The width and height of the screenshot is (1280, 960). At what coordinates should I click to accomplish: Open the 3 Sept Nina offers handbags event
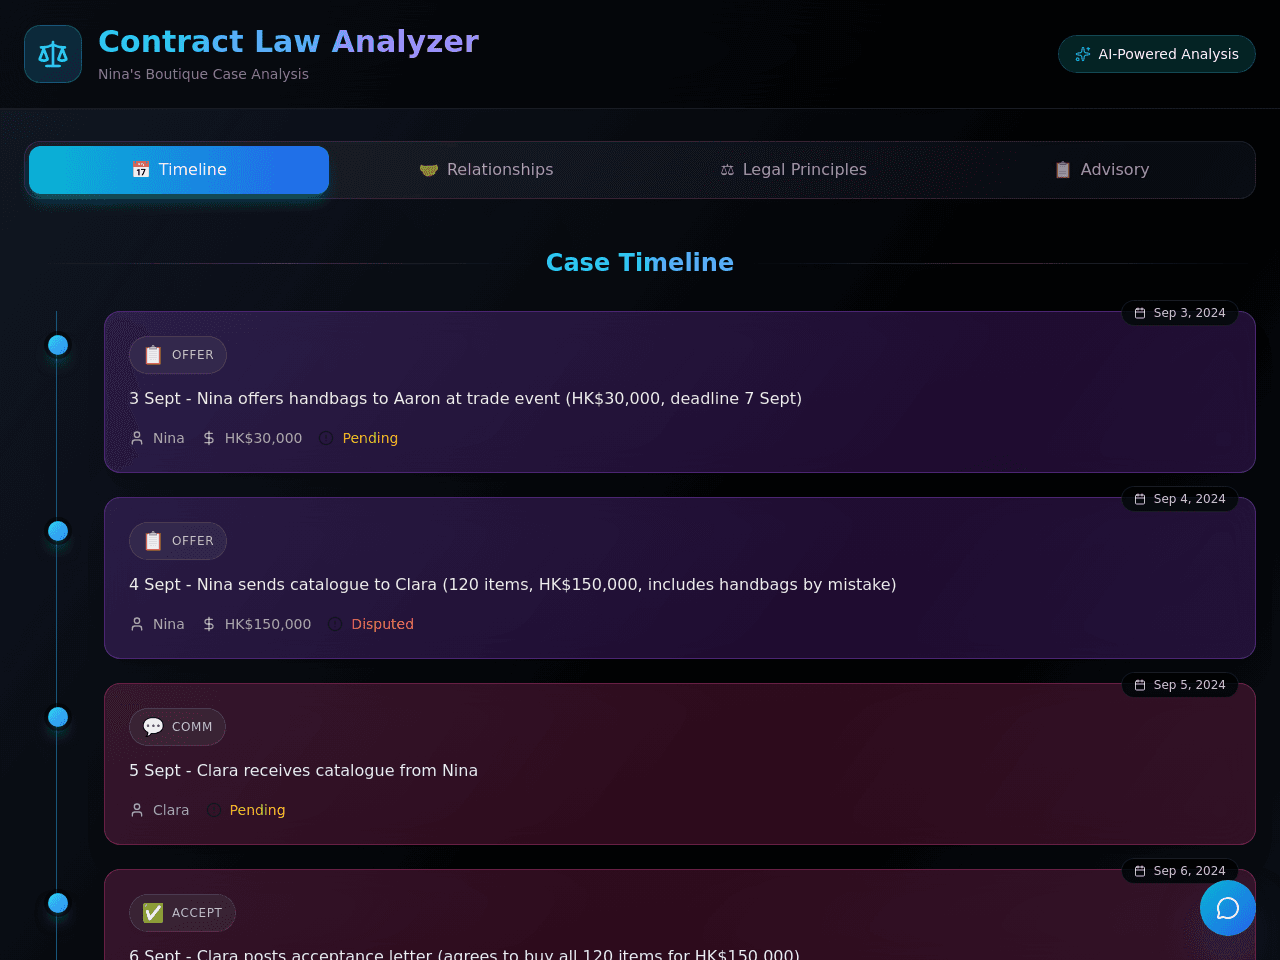(680, 392)
